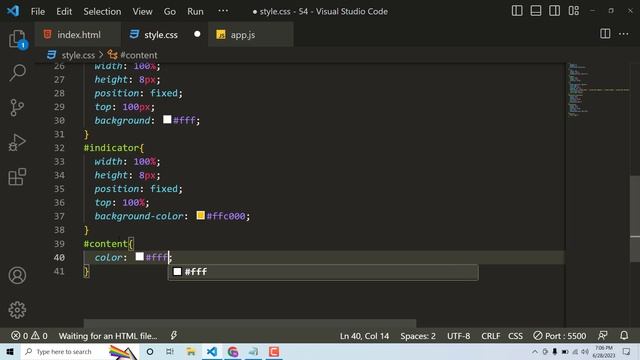Click the feedback icon in status bar
This screenshot has height=360, width=640.
coord(602,336)
